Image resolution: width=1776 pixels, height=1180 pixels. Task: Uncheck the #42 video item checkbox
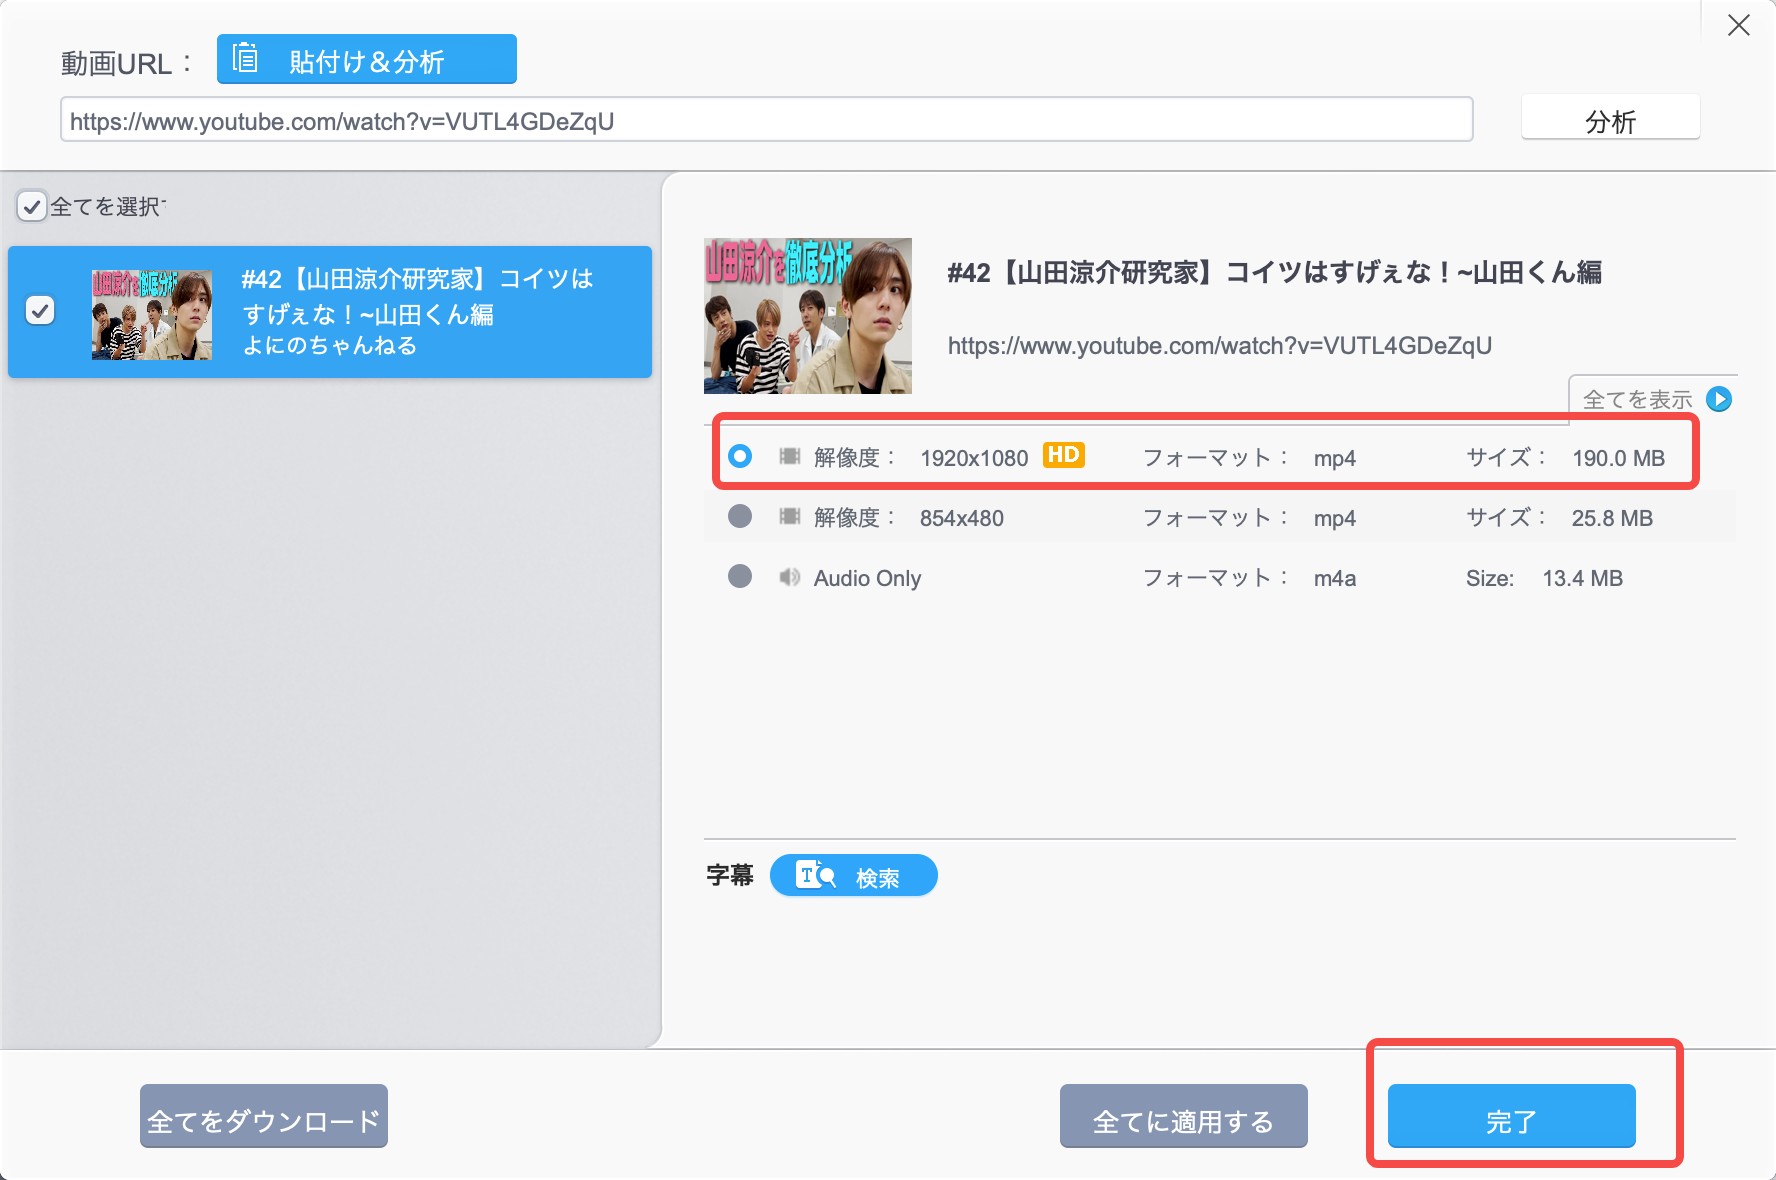(x=40, y=311)
